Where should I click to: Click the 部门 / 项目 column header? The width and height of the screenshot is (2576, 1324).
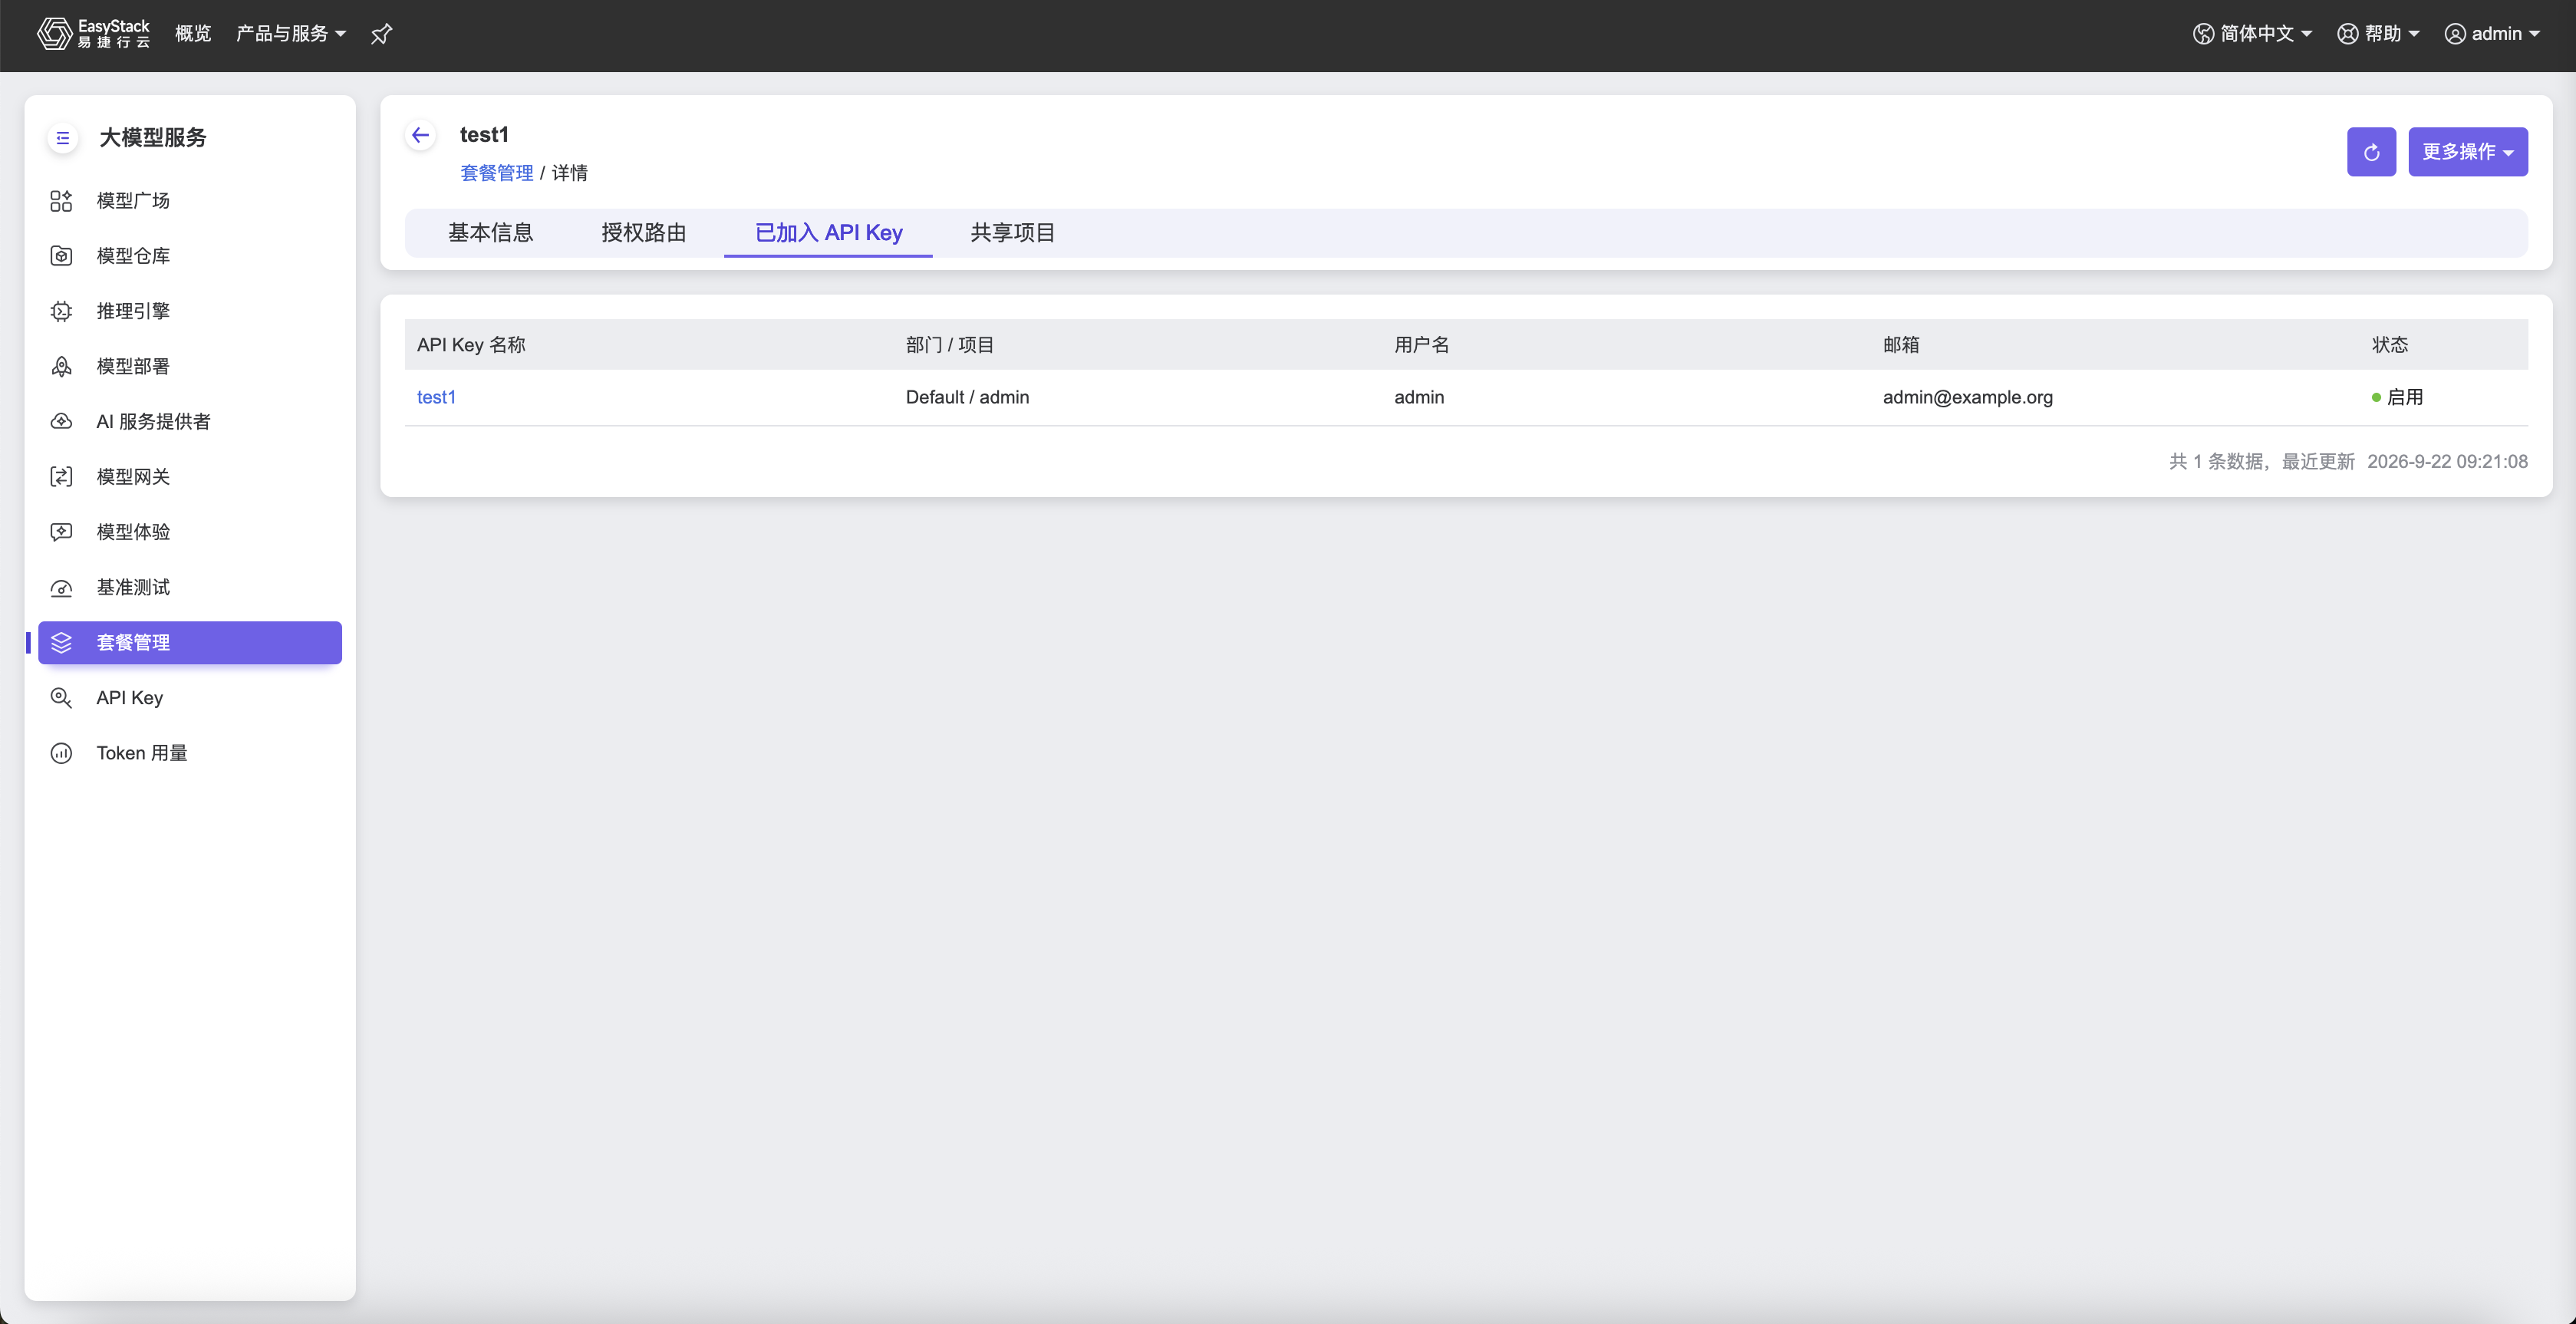949,345
